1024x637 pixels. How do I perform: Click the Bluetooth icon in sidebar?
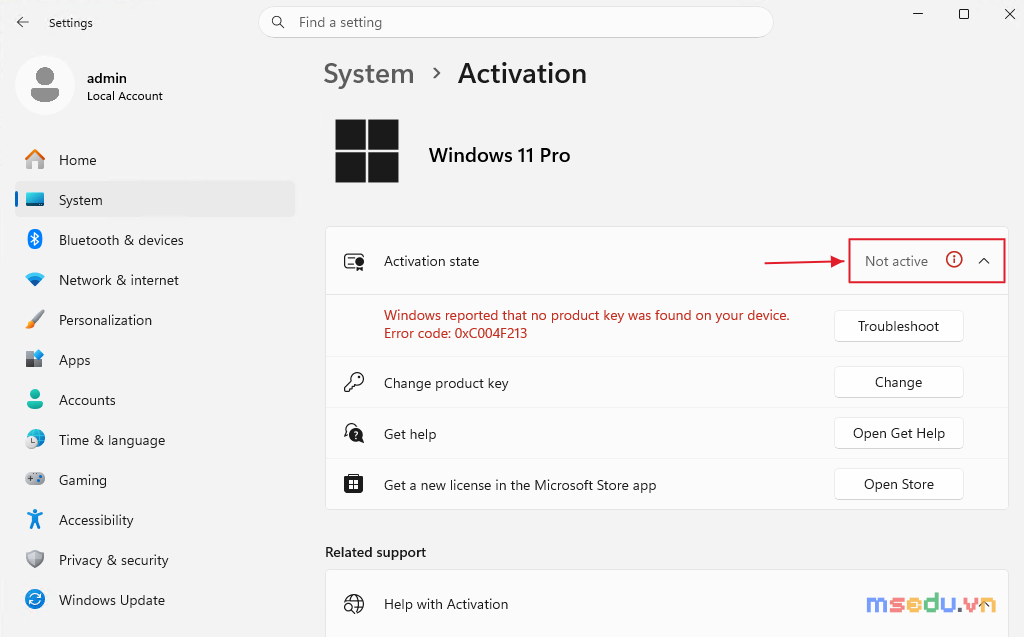pyautogui.click(x=35, y=239)
